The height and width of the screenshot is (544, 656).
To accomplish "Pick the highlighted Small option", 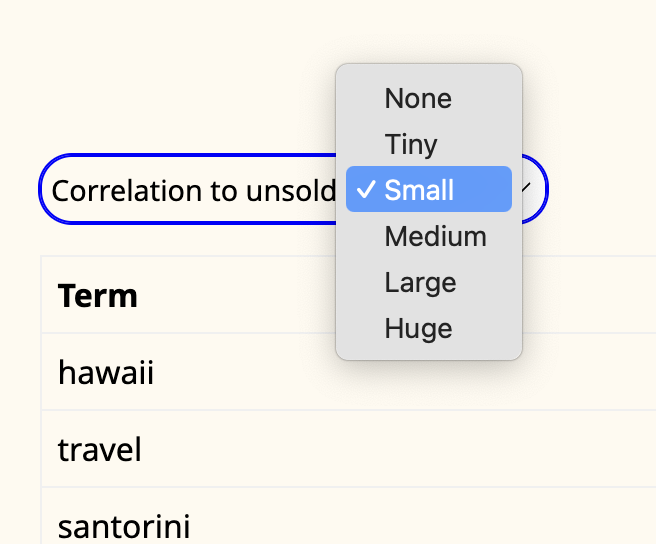I will (x=429, y=189).
